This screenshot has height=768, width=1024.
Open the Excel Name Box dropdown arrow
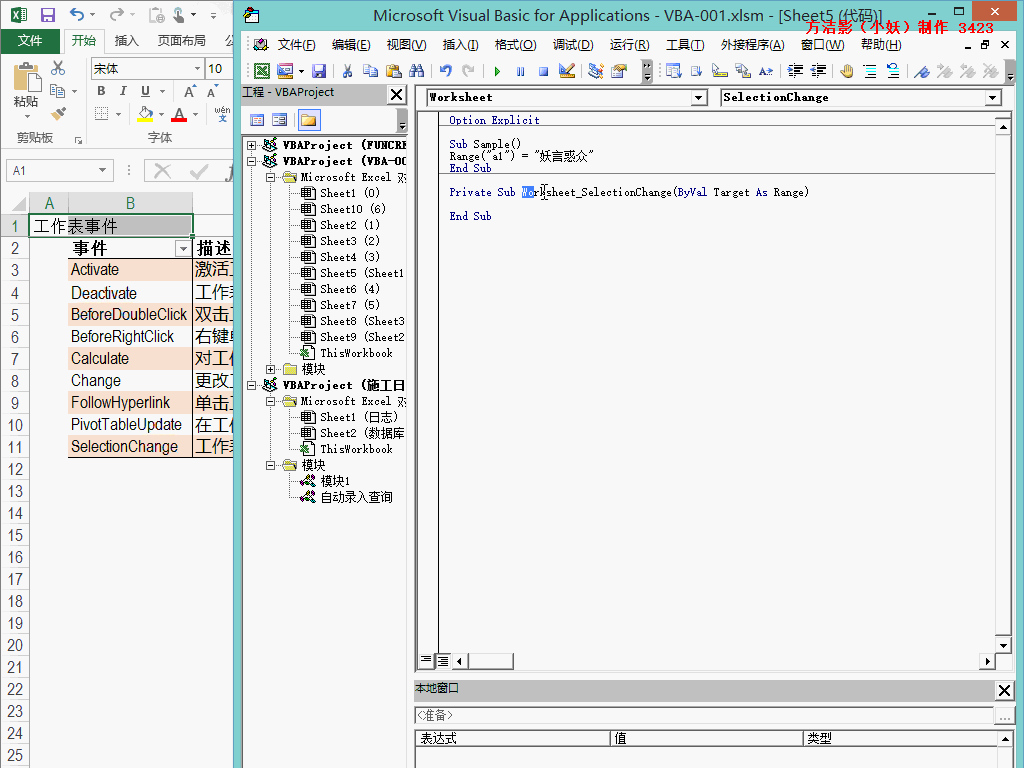coord(103,170)
